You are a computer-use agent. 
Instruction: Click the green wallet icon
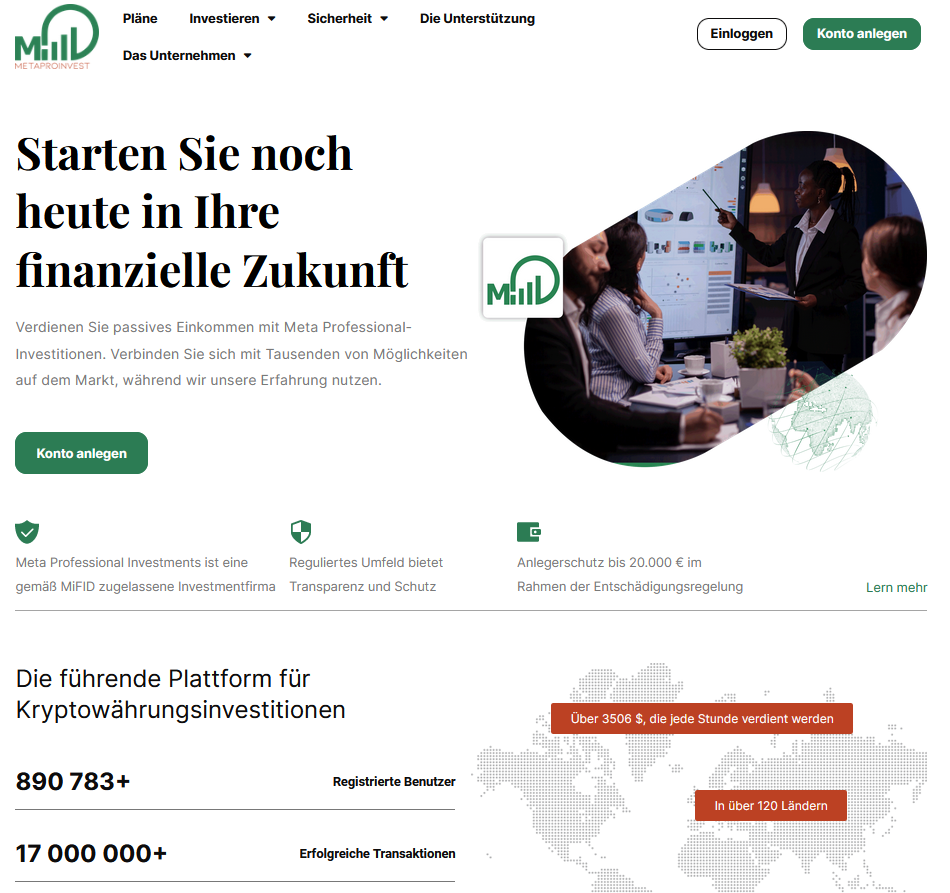(x=529, y=532)
